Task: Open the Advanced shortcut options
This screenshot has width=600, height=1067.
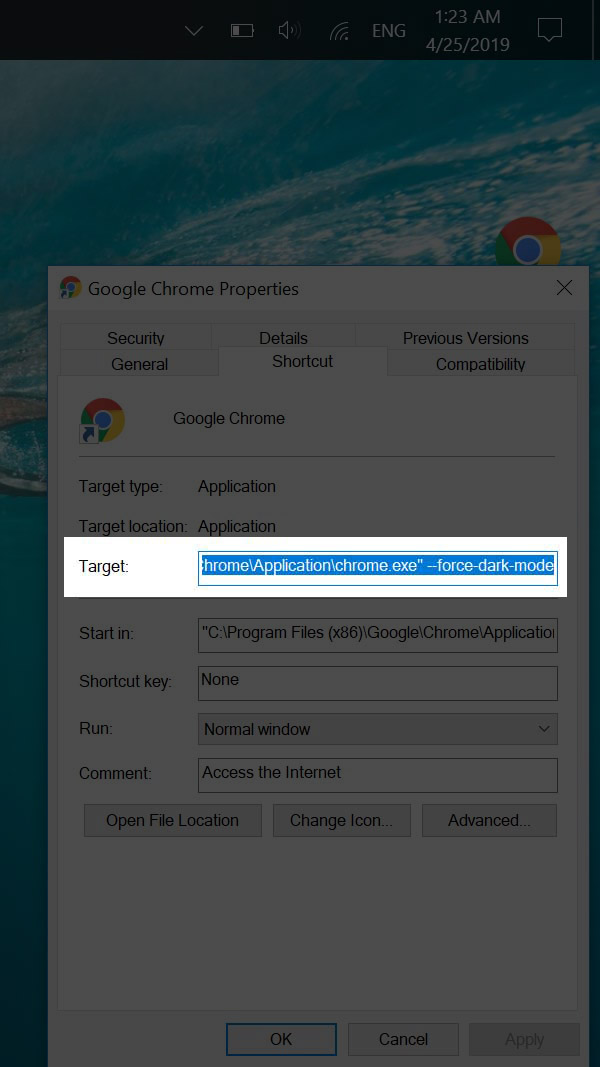Action: [x=489, y=820]
